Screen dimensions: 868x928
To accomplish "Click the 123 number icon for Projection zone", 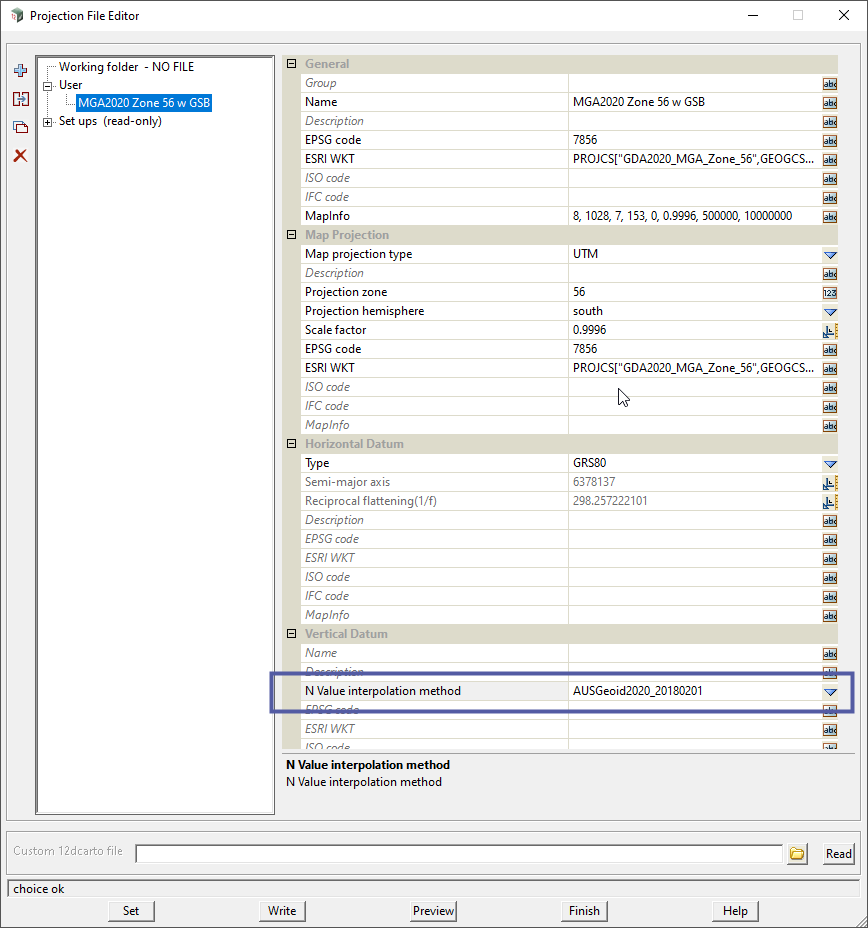I will coord(829,292).
